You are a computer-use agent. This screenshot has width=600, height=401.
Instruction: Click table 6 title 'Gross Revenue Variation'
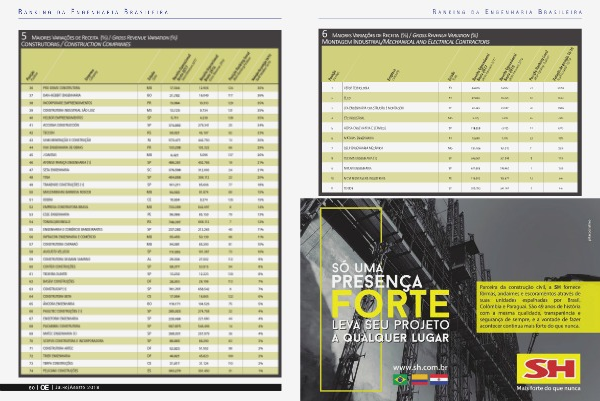[445, 35]
